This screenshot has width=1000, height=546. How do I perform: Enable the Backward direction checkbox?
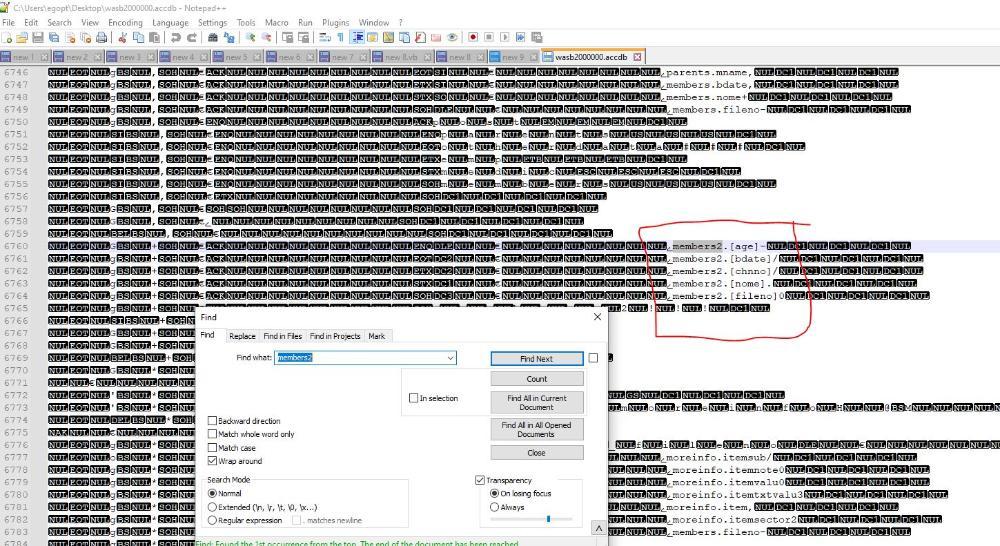click(x=212, y=421)
